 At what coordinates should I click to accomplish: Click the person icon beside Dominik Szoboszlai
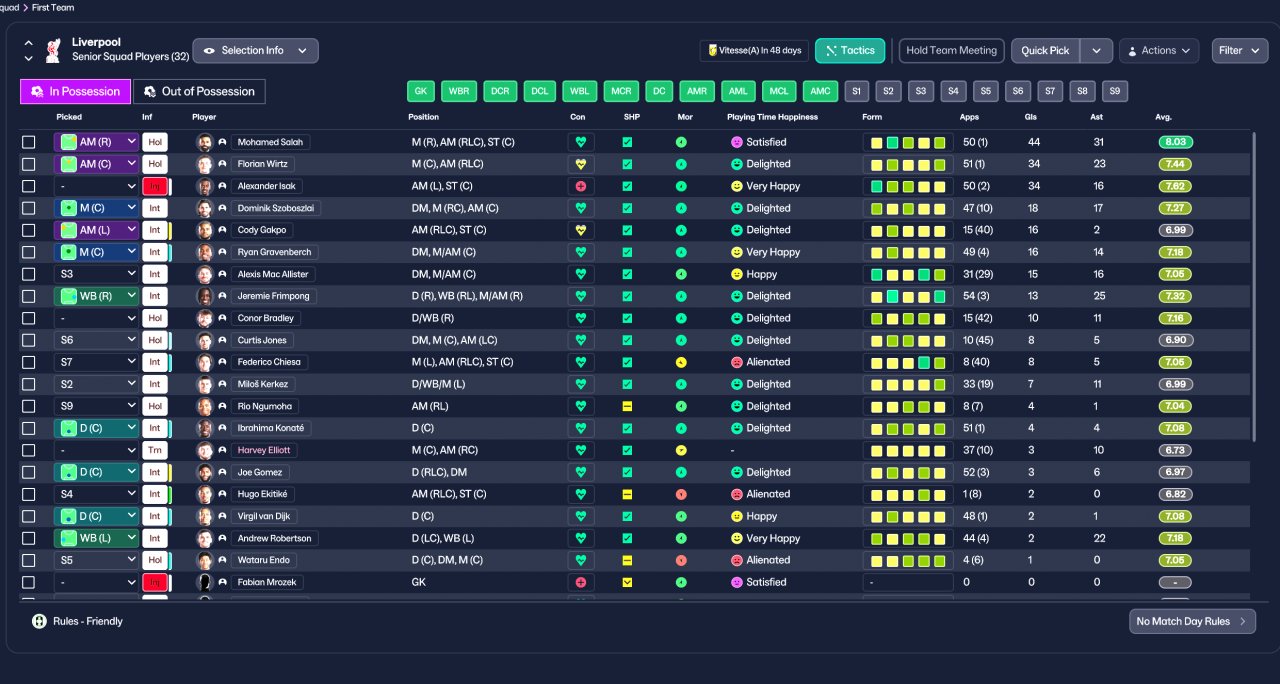point(222,208)
